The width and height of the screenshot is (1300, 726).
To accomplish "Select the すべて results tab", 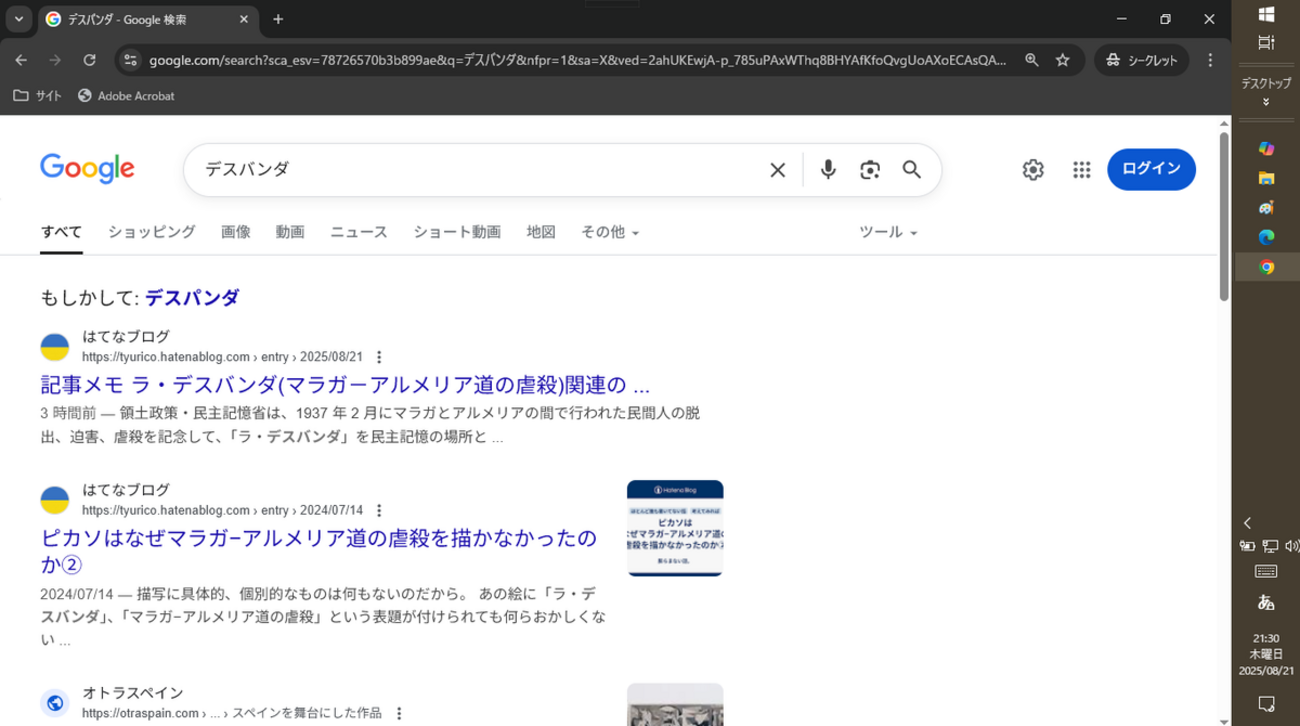I will click(x=61, y=232).
